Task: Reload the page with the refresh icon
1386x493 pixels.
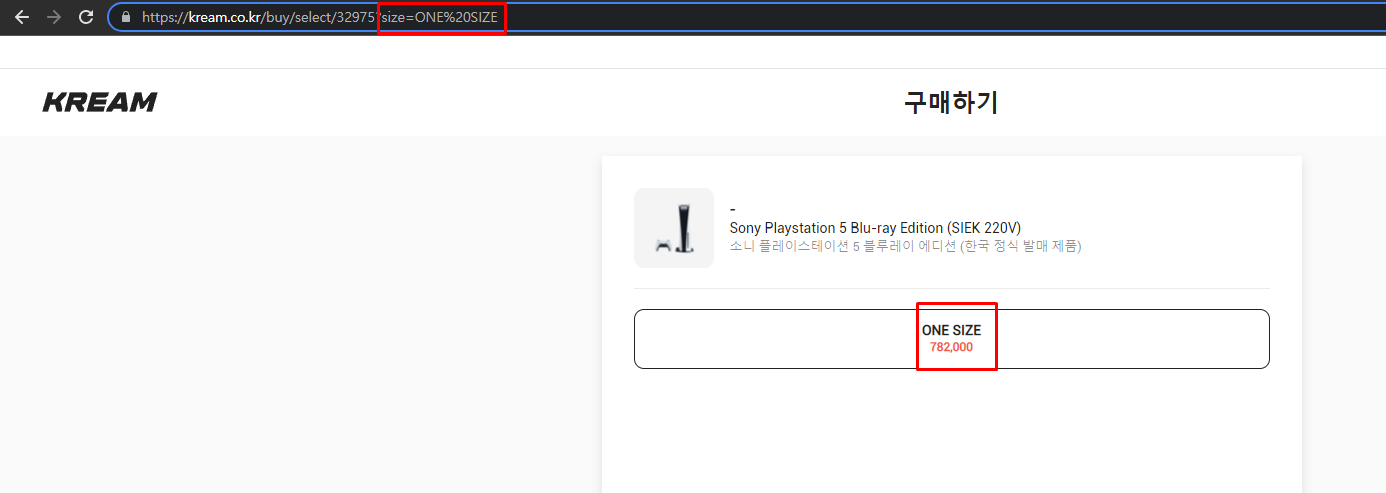Action: tap(86, 17)
